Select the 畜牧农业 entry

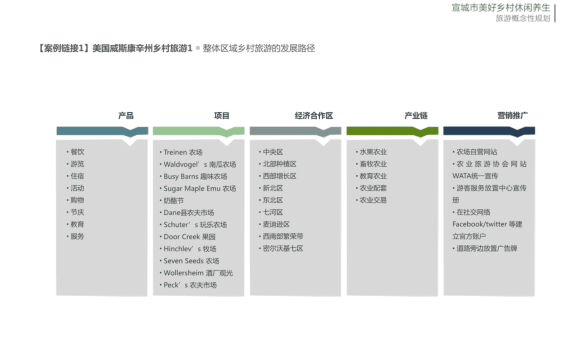coord(373,164)
